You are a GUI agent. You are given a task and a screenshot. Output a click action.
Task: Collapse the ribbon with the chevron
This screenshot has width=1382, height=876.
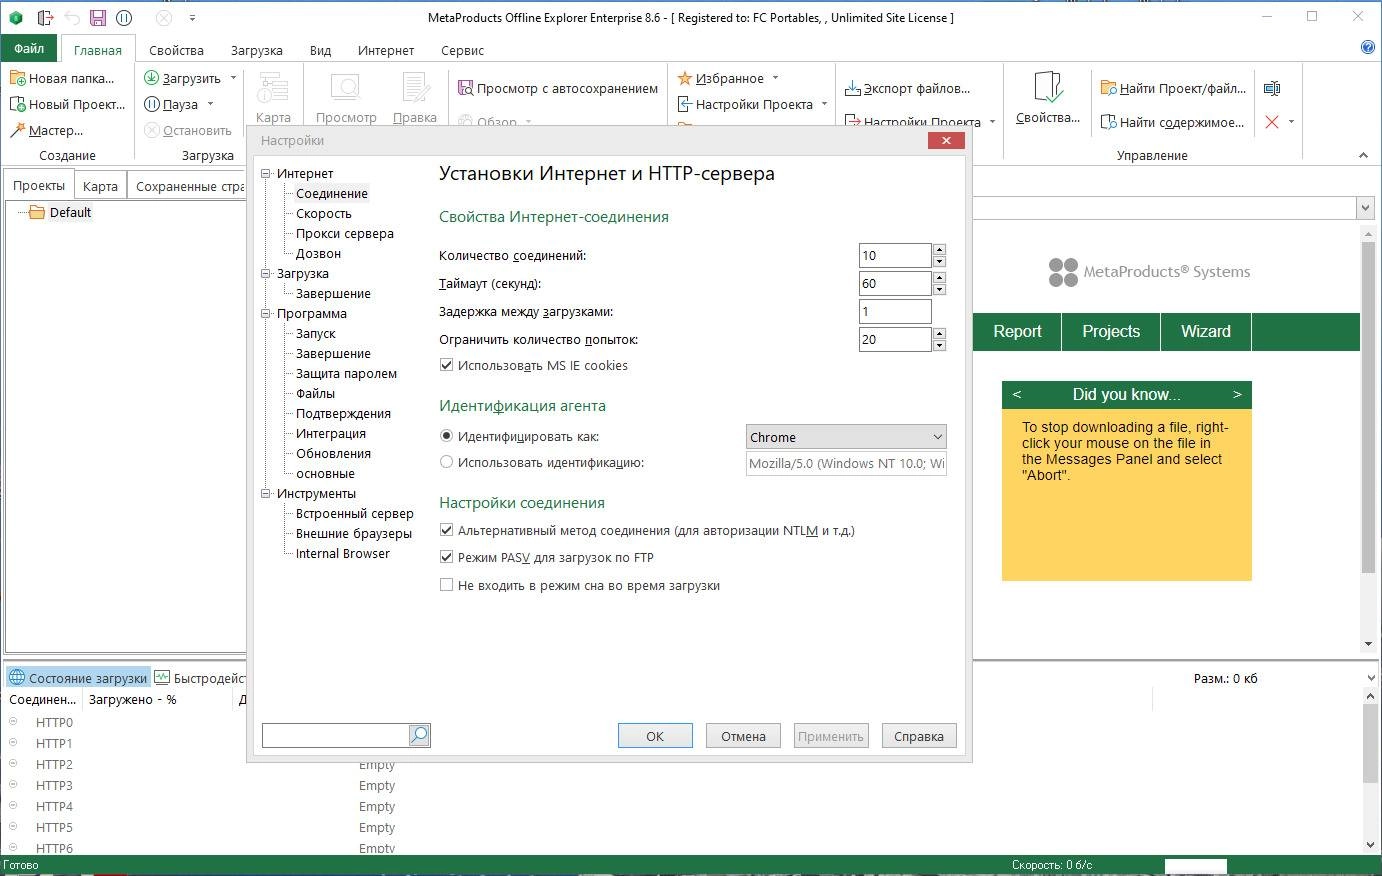(x=1363, y=155)
